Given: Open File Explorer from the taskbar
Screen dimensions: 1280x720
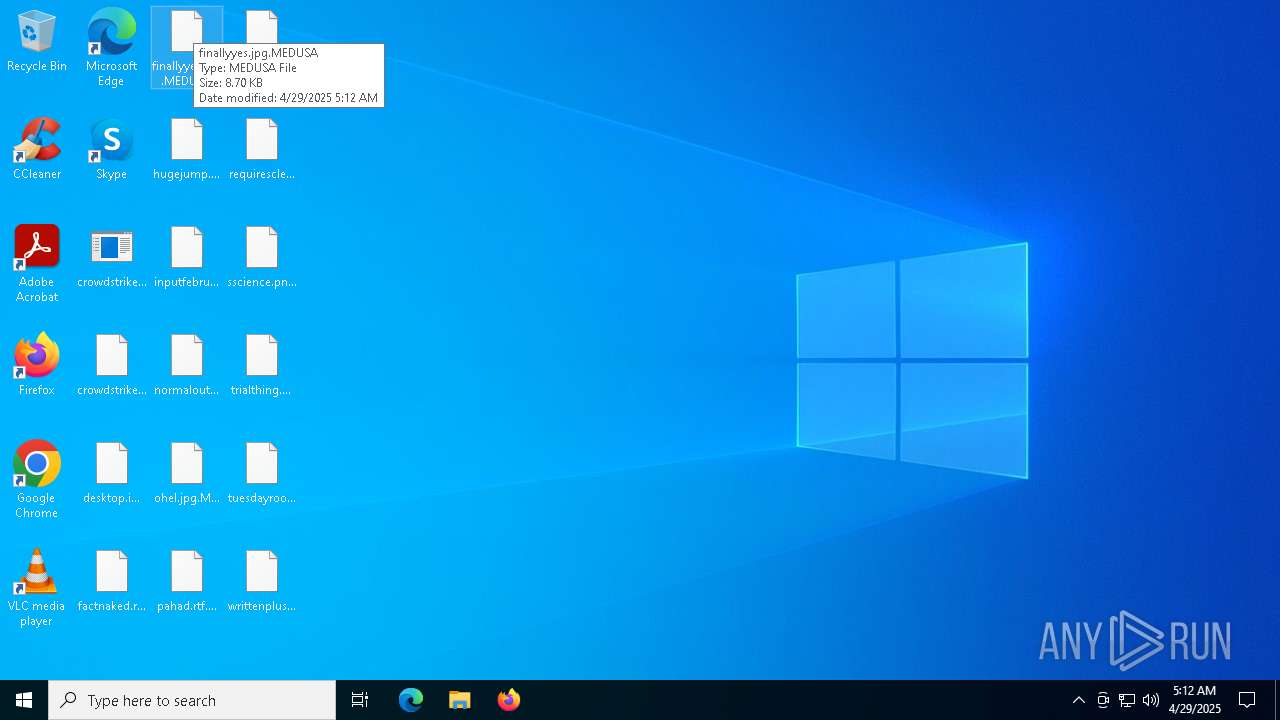Looking at the screenshot, I should coord(460,700).
